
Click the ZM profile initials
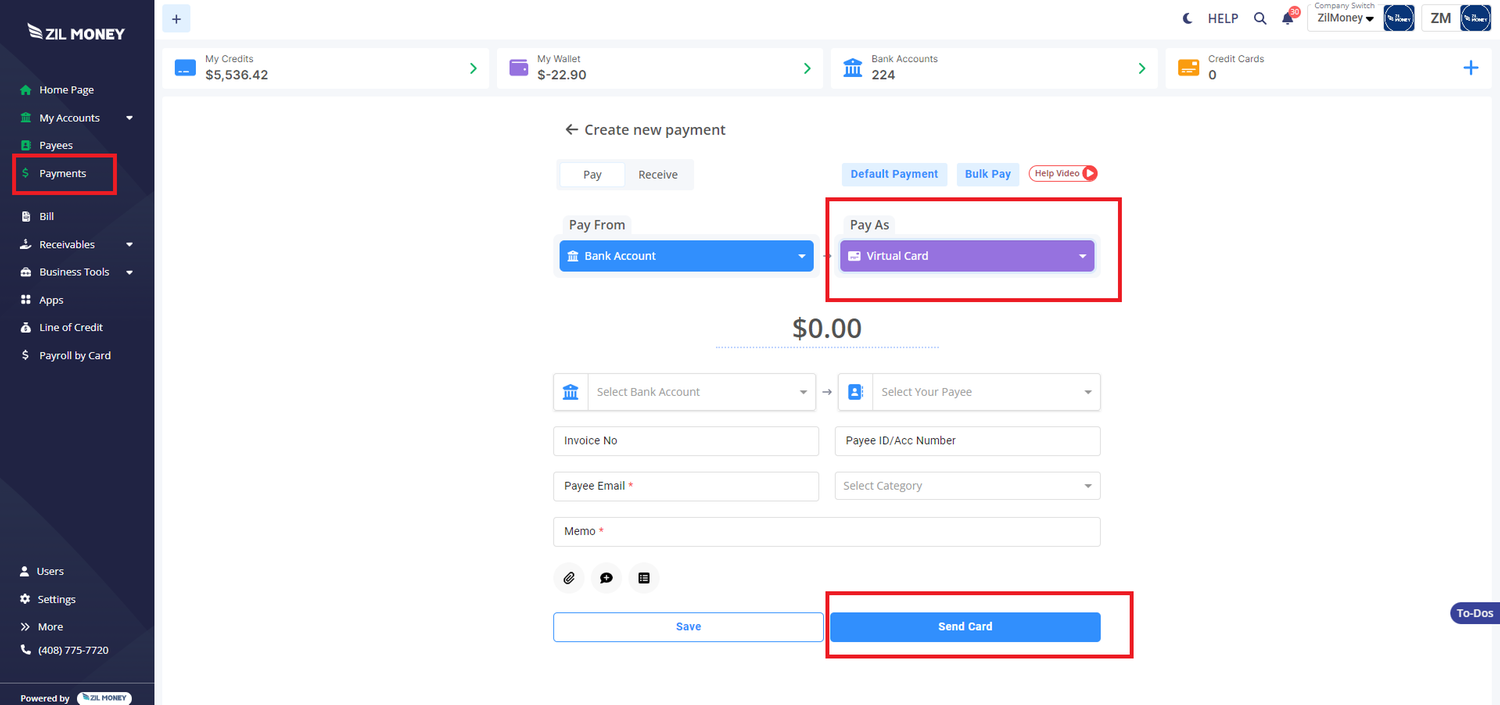(1440, 18)
